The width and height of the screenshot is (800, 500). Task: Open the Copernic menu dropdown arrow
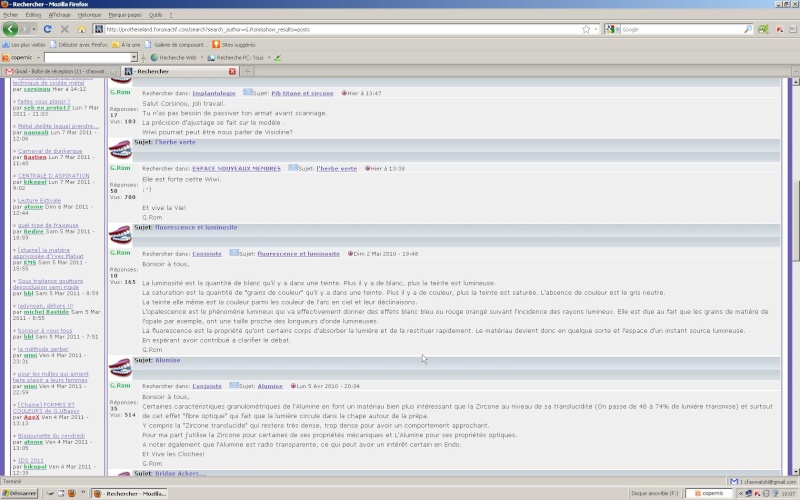[38, 58]
